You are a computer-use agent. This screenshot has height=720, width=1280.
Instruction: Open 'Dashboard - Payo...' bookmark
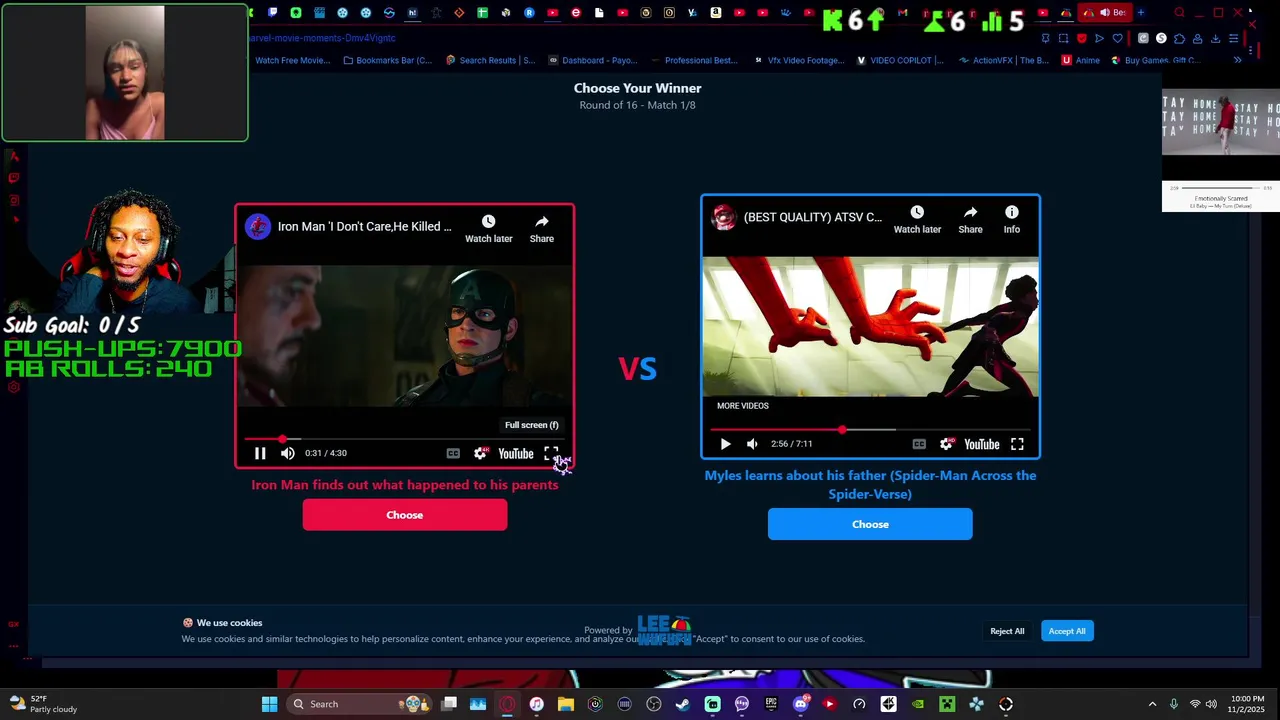tap(595, 60)
